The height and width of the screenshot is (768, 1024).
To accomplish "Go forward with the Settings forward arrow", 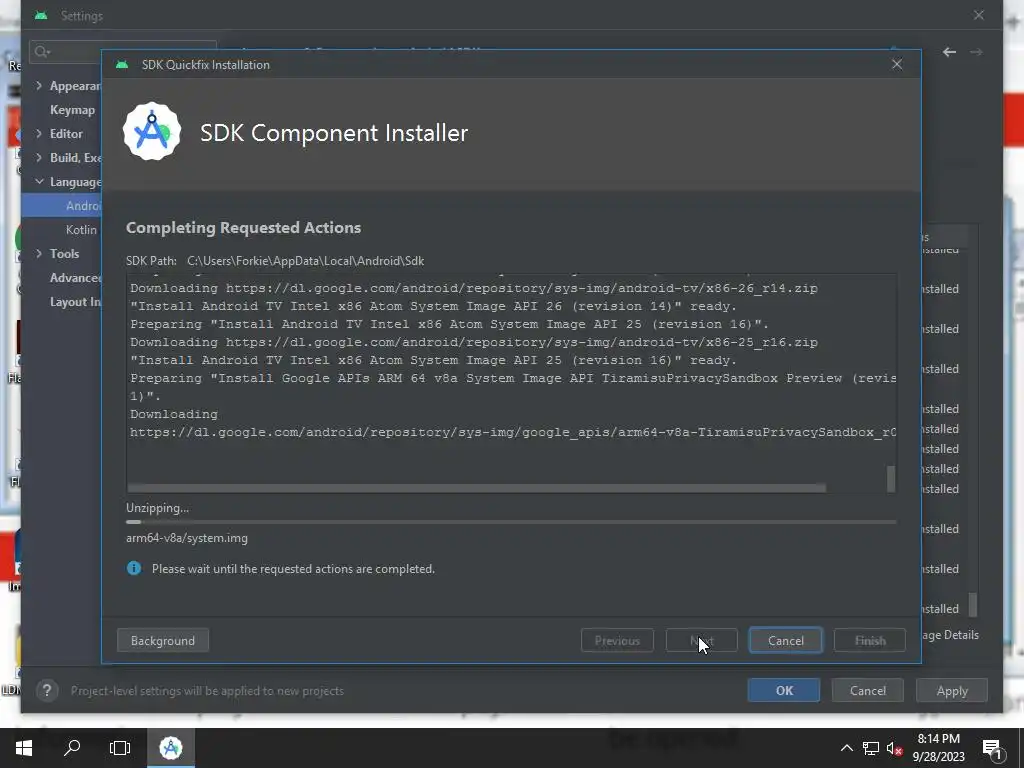I will pos(976,52).
